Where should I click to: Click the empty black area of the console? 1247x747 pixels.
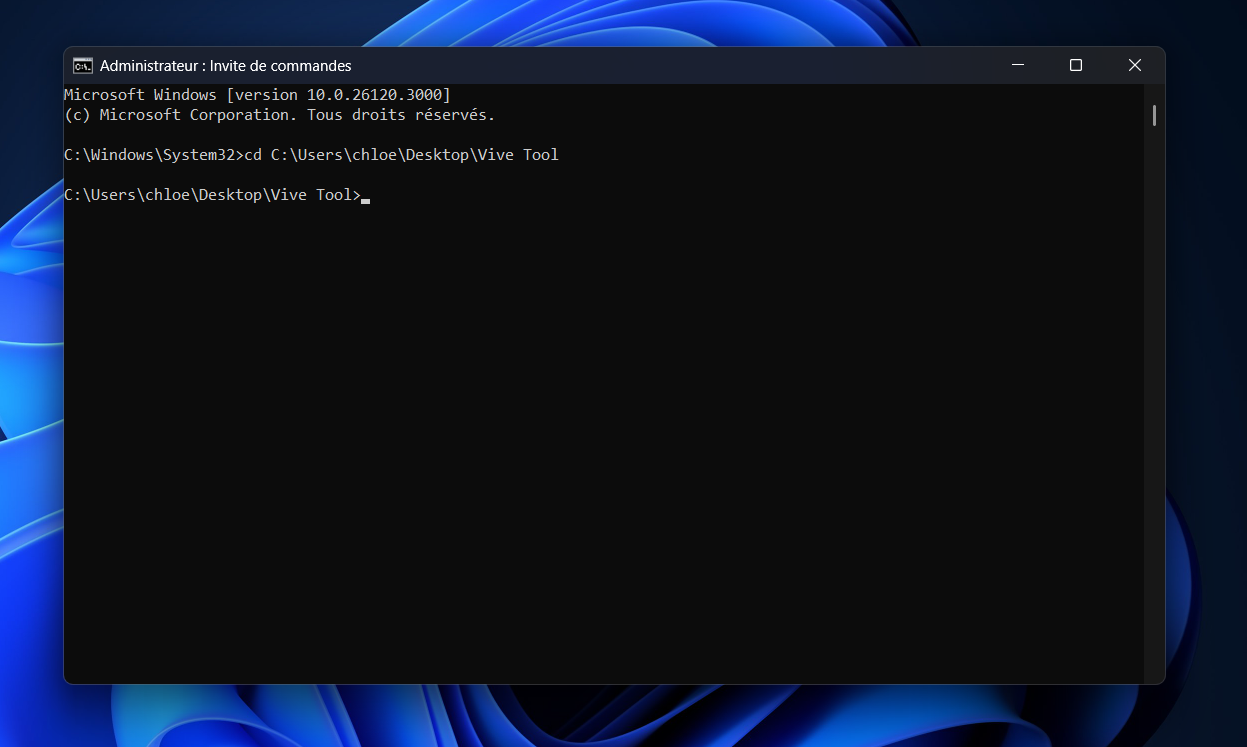click(x=600, y=450)
